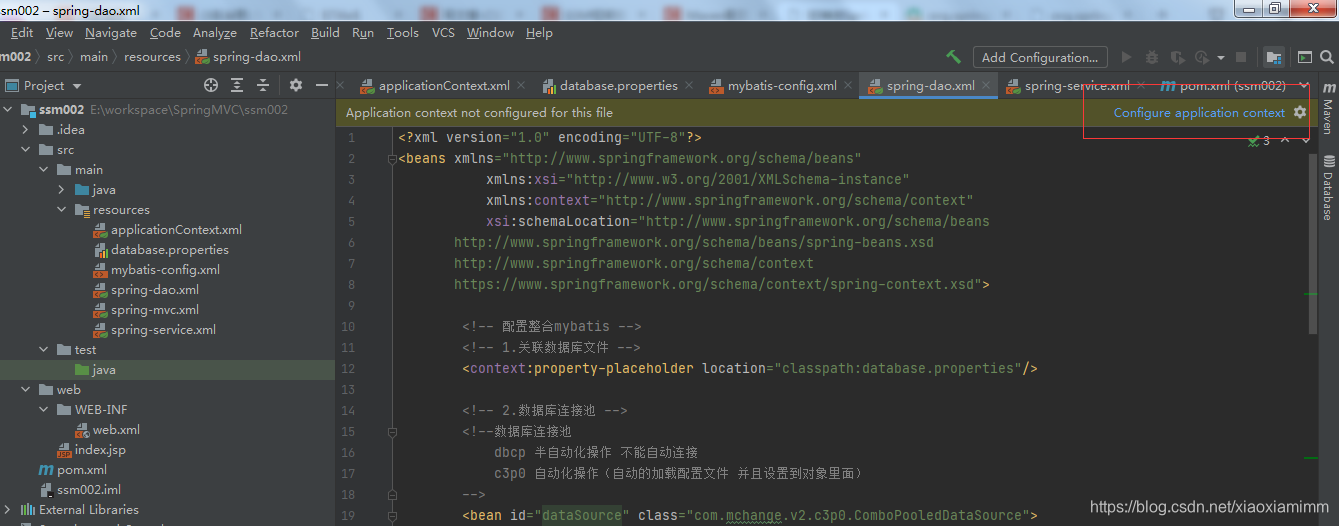Click Run with Coverage icon
This screenshot has width=1339, height=526.
[1178, 58]
